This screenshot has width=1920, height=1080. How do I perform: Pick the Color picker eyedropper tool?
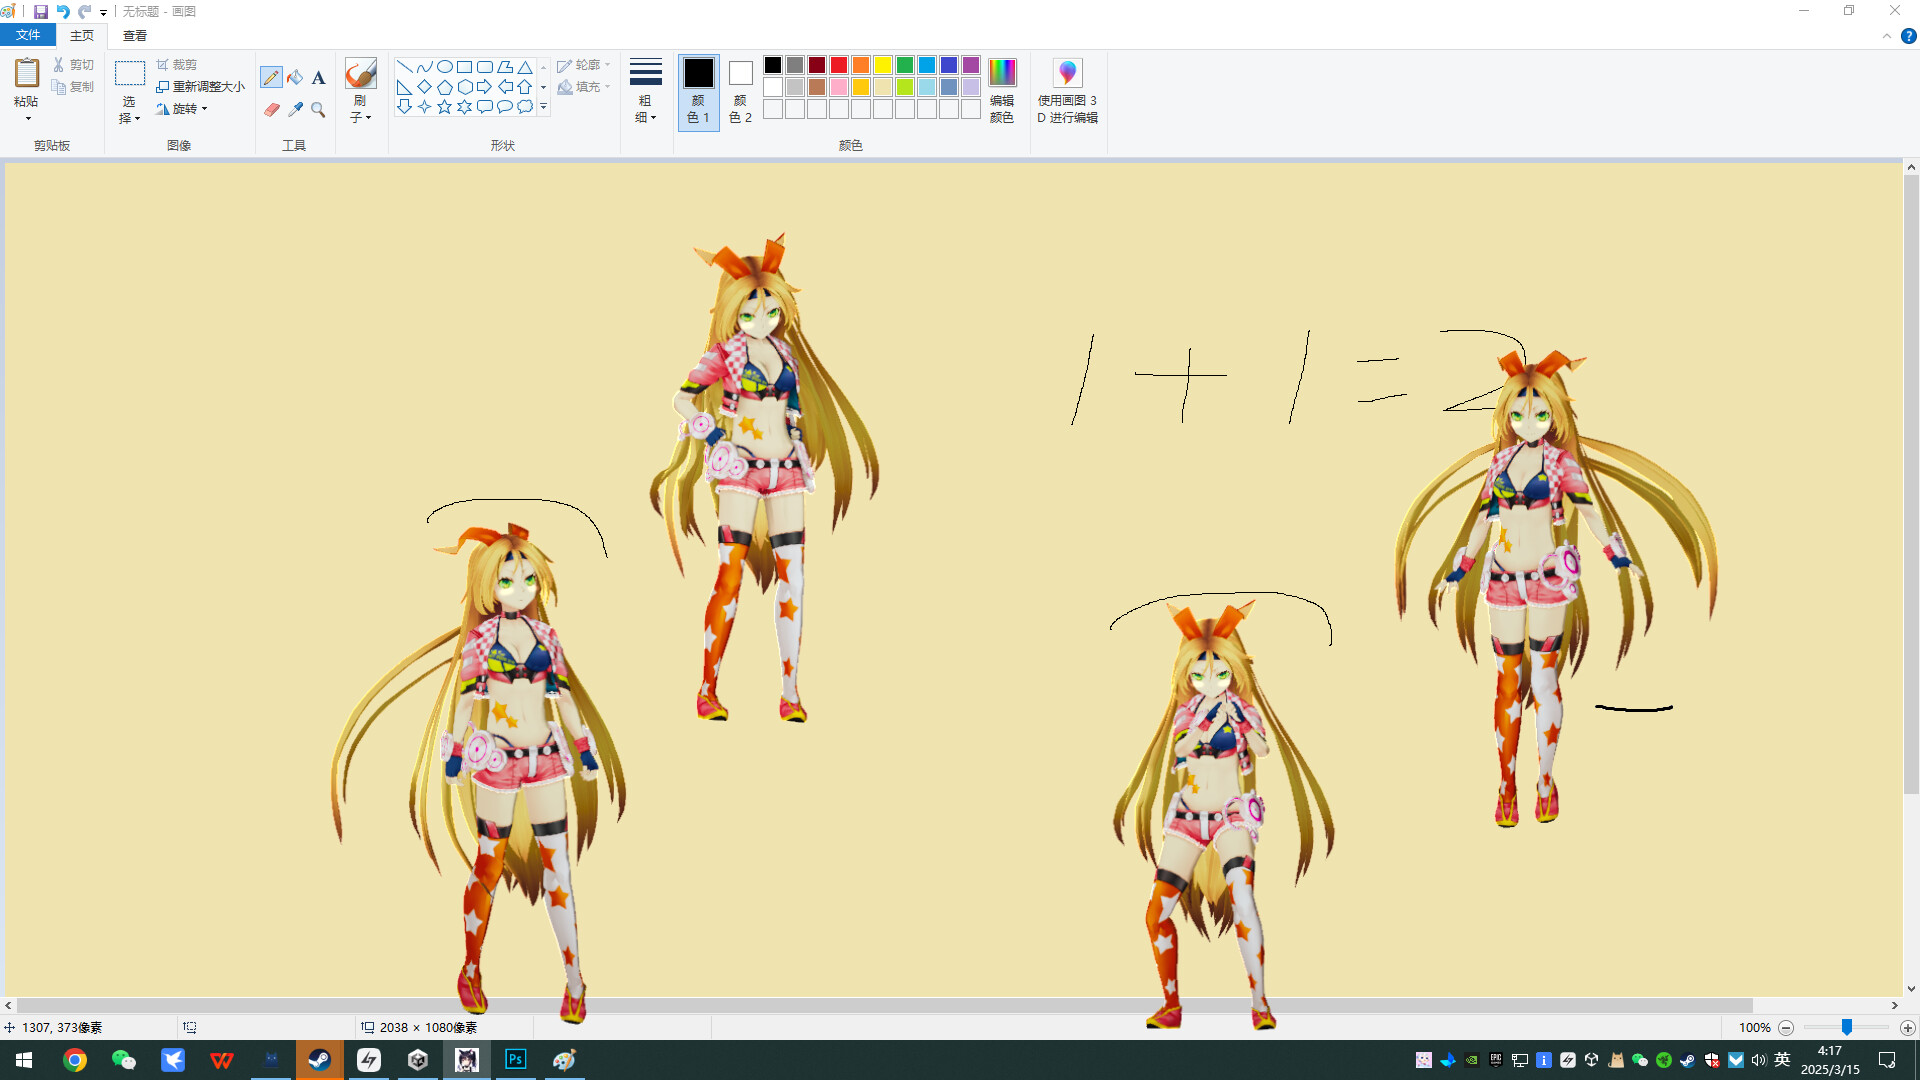[295, 110]
